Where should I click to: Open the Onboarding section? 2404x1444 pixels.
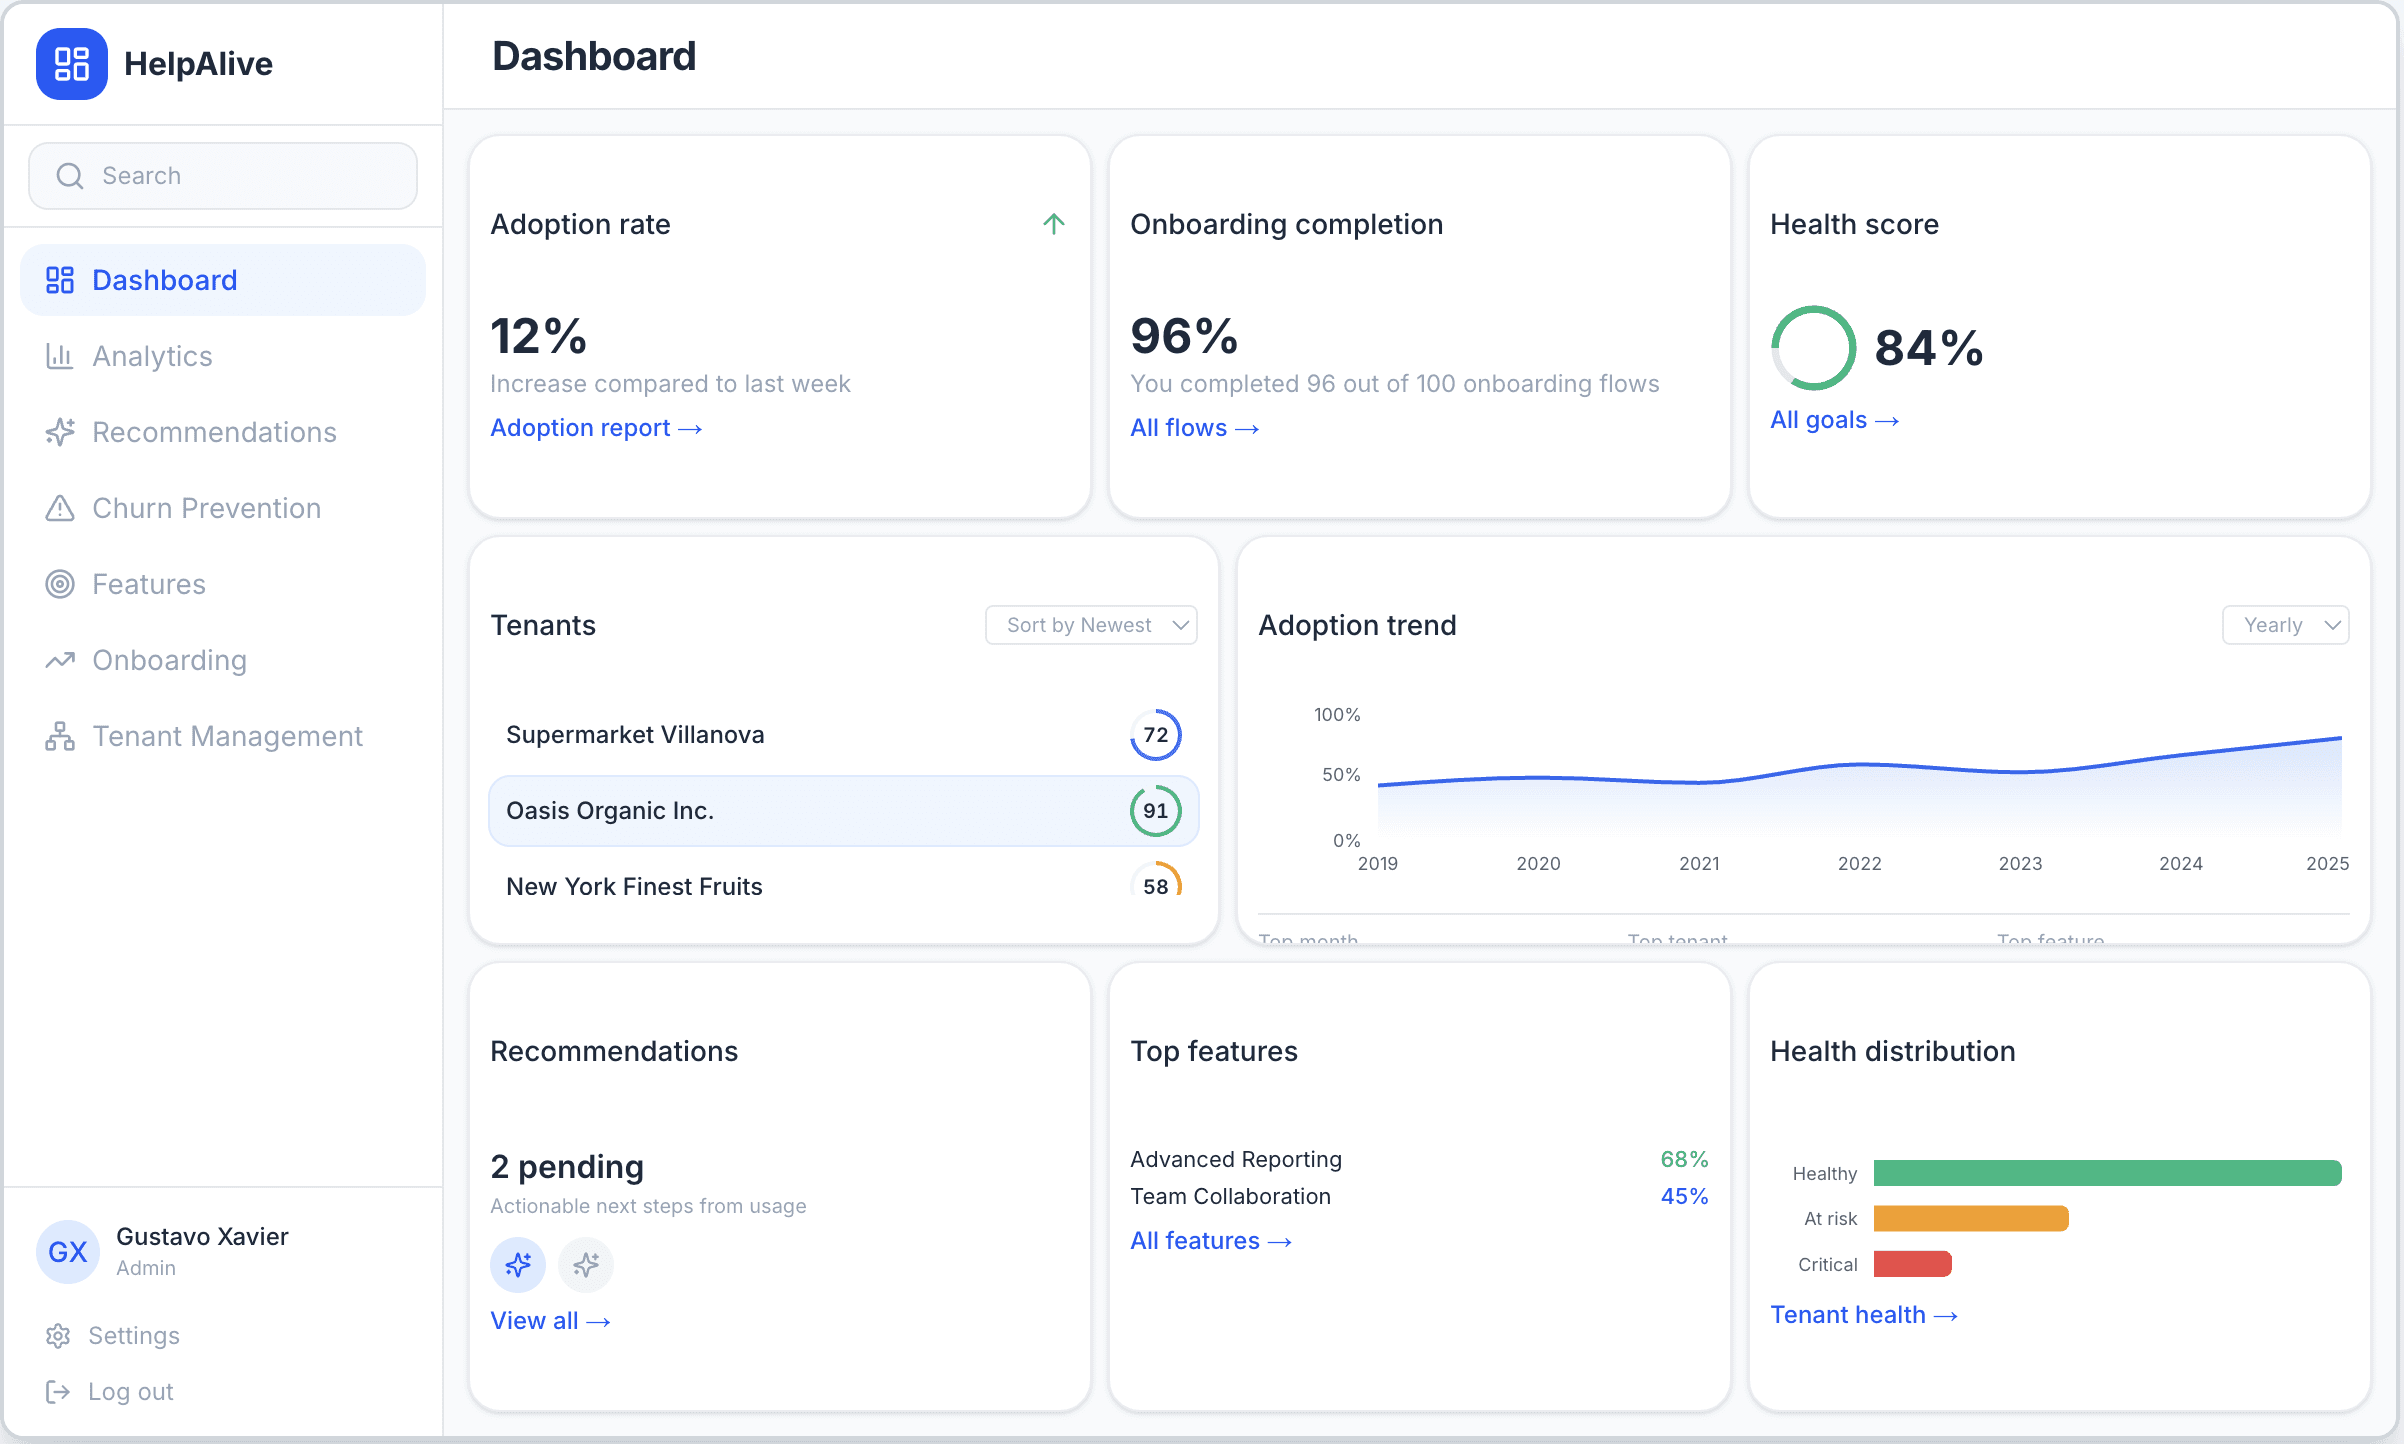pyautogui.click(x=169, y=660)
